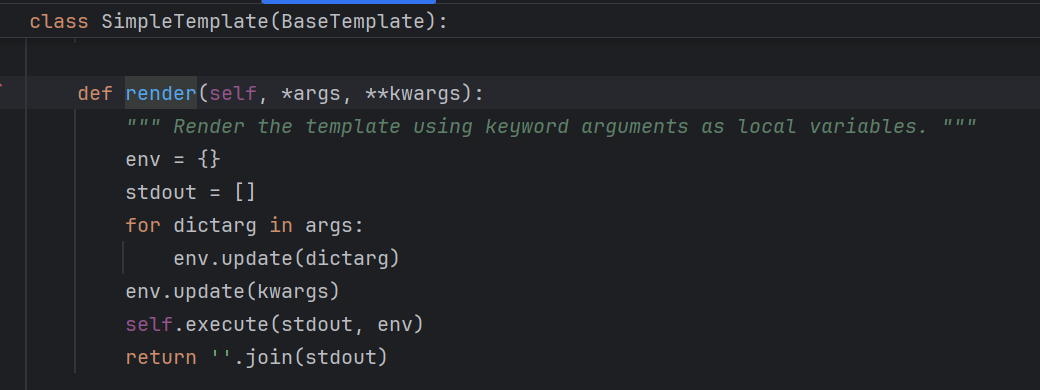Click the self parameter in render signature
Viewport: 1040px width, 390px height.
tap(233, 94)
